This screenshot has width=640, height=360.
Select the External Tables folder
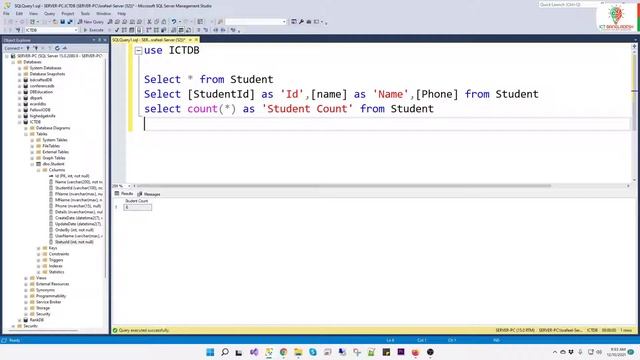tap(55, 152)
